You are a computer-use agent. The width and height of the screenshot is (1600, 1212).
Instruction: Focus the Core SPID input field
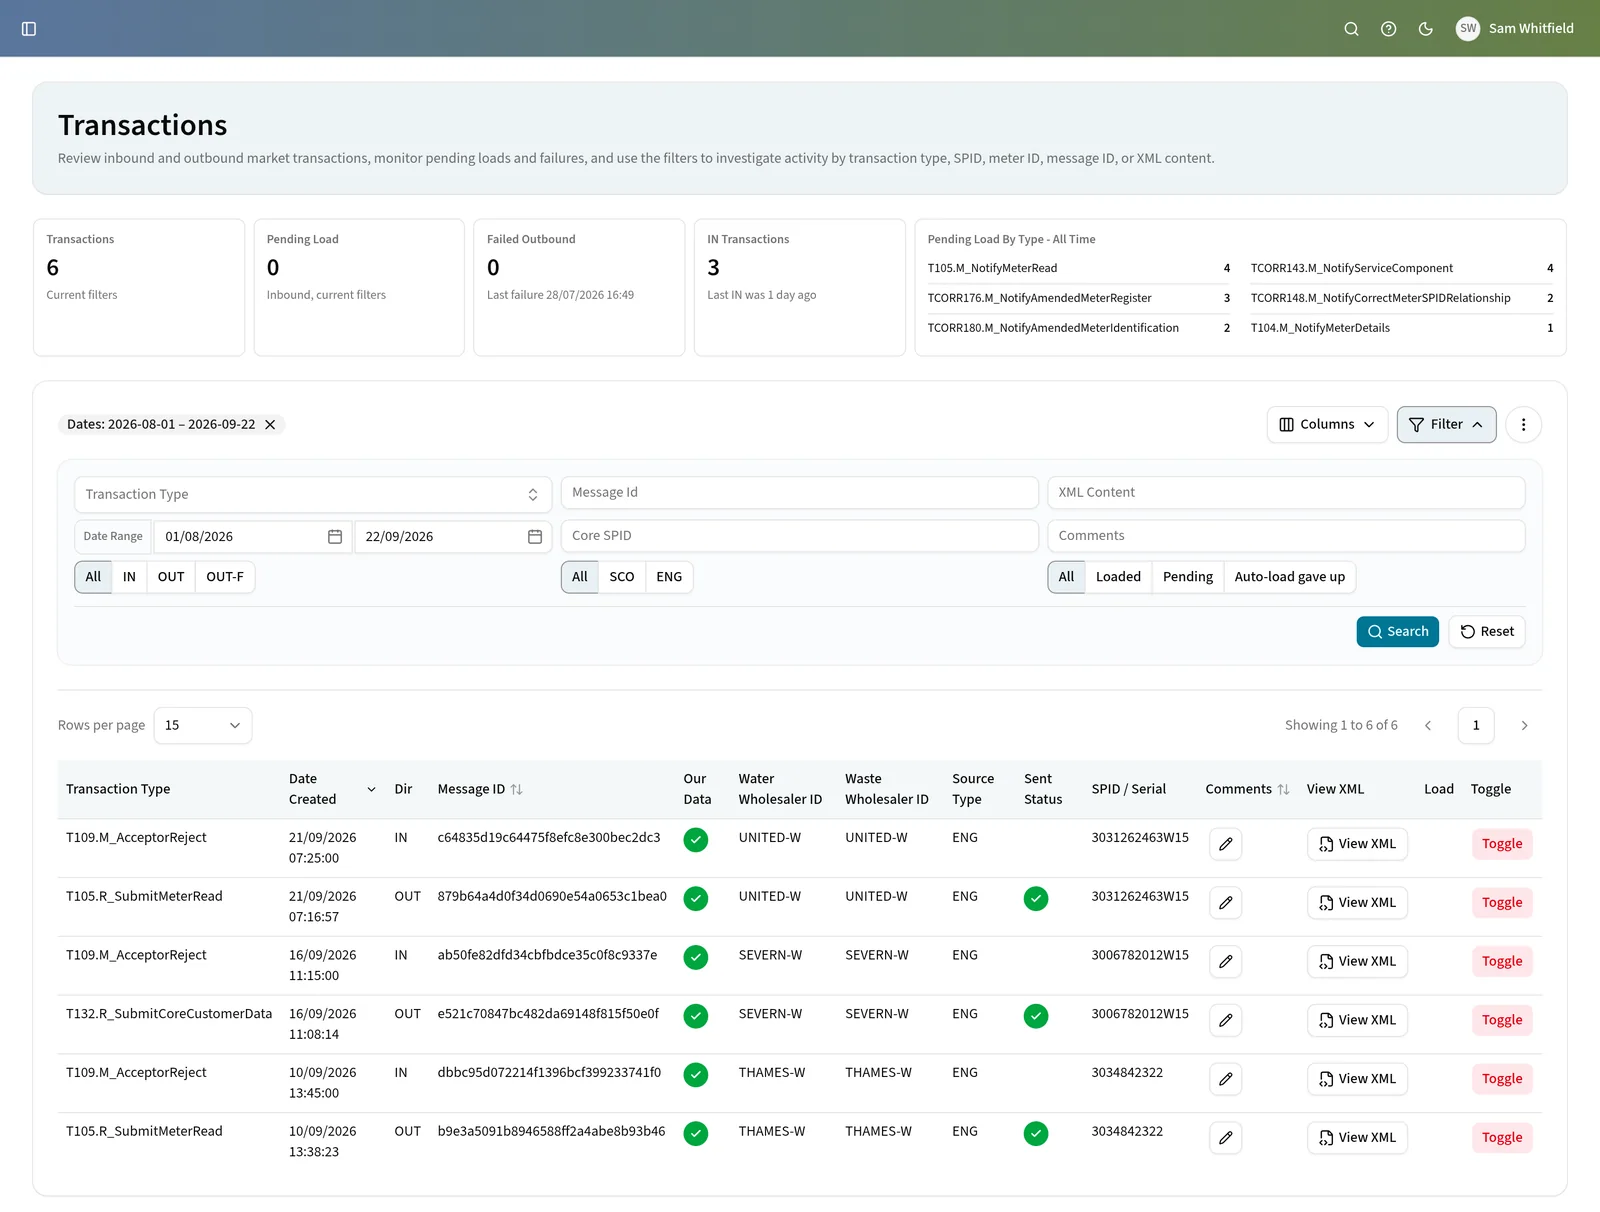[800, 536]
